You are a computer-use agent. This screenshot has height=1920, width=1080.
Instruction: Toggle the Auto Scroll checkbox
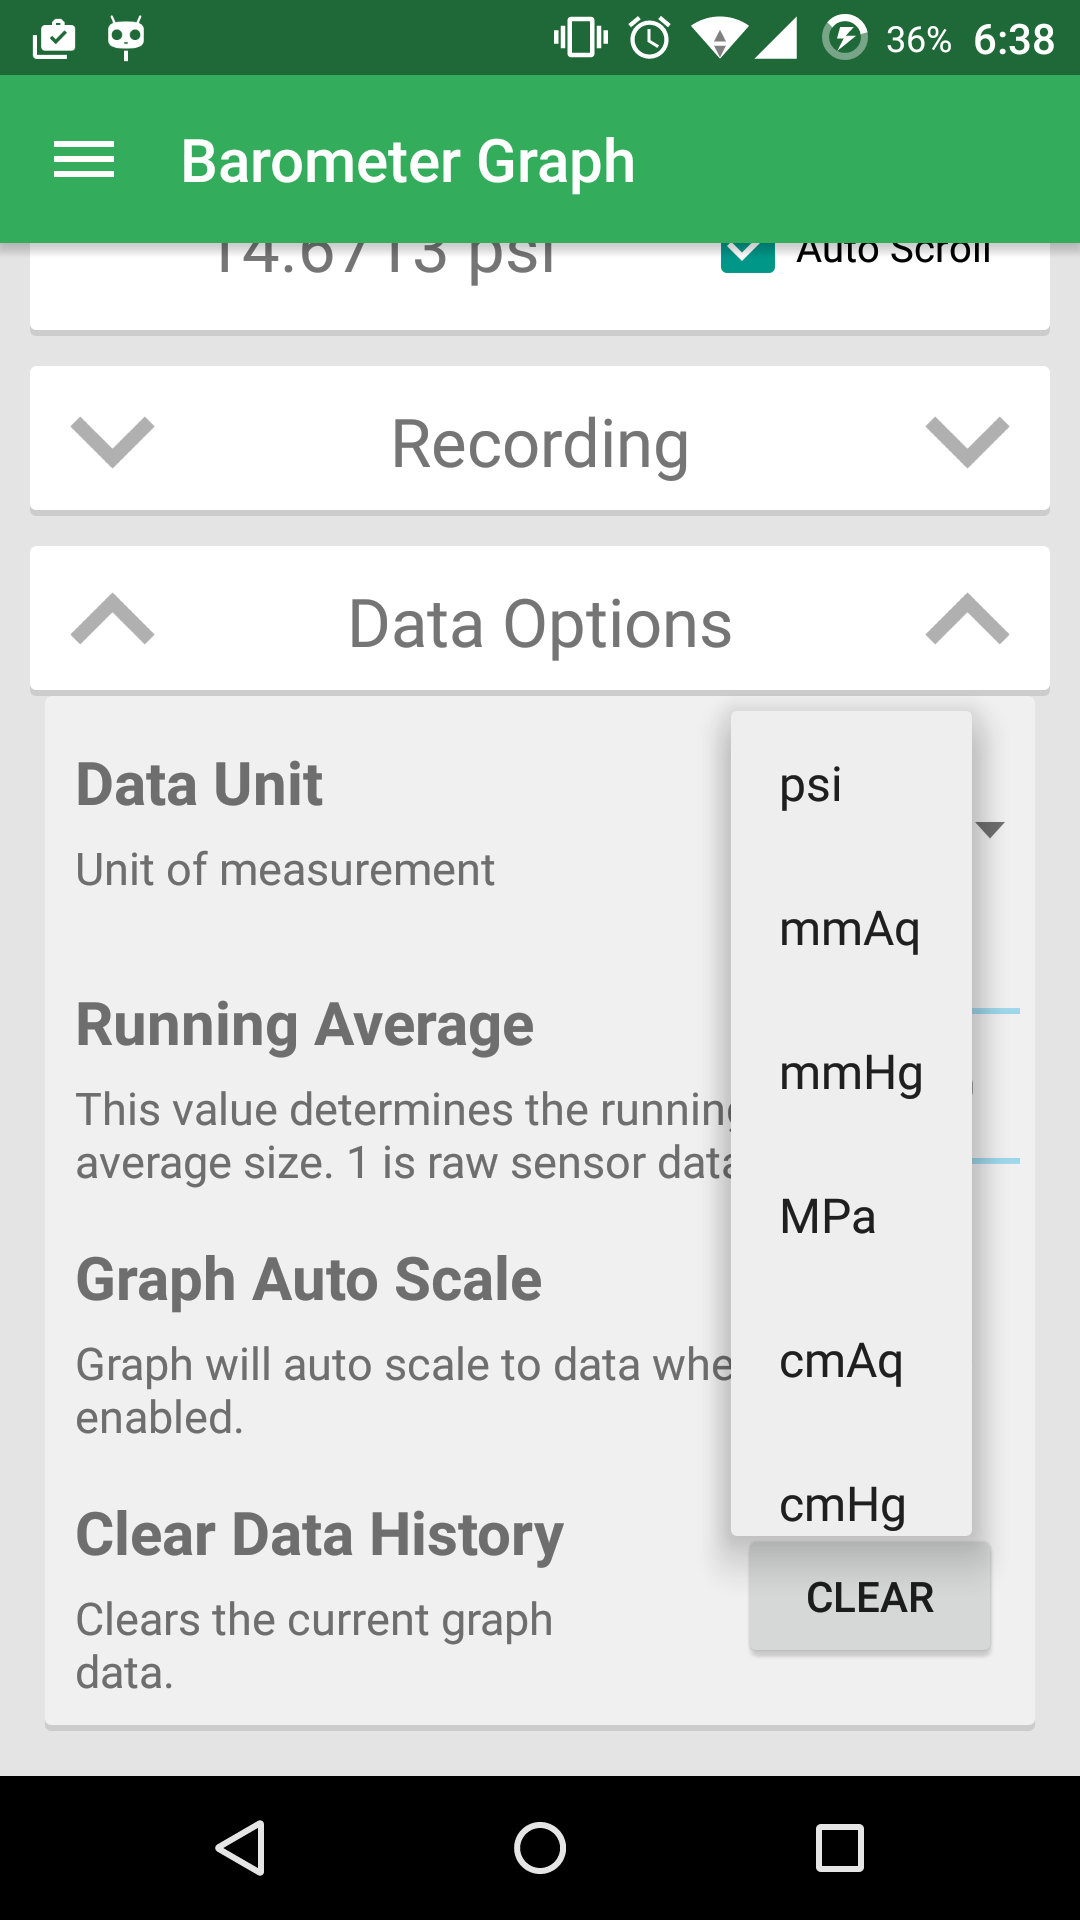[748, 256]
